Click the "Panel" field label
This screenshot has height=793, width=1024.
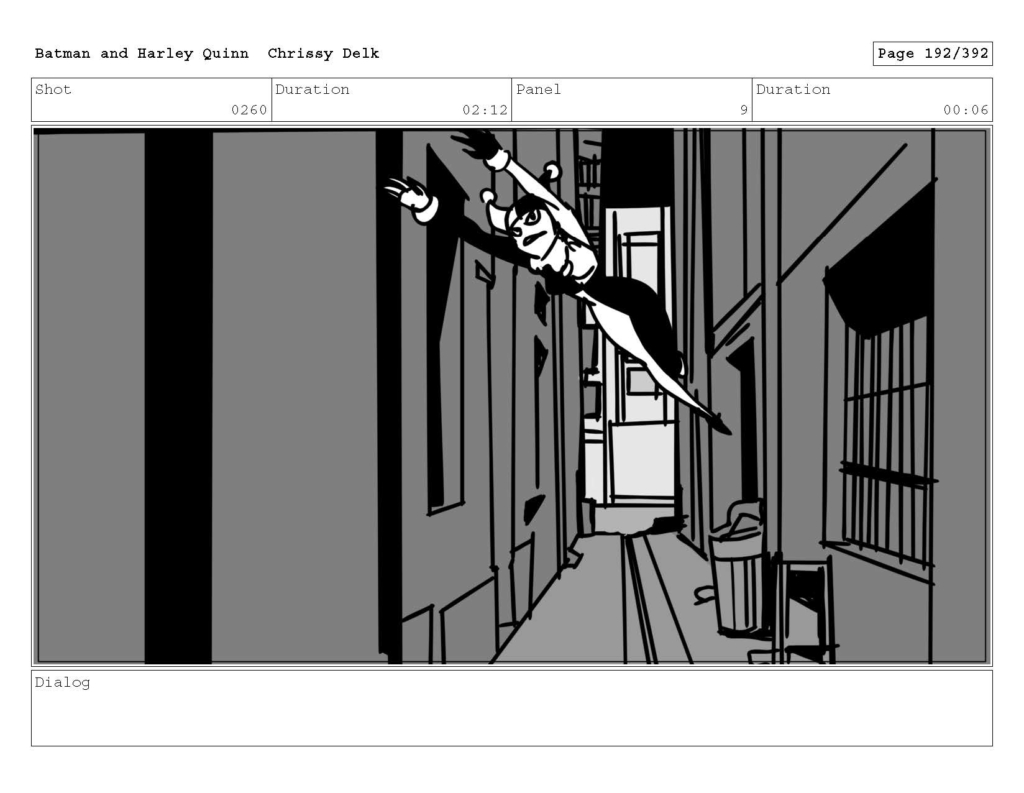click(539, 89)
